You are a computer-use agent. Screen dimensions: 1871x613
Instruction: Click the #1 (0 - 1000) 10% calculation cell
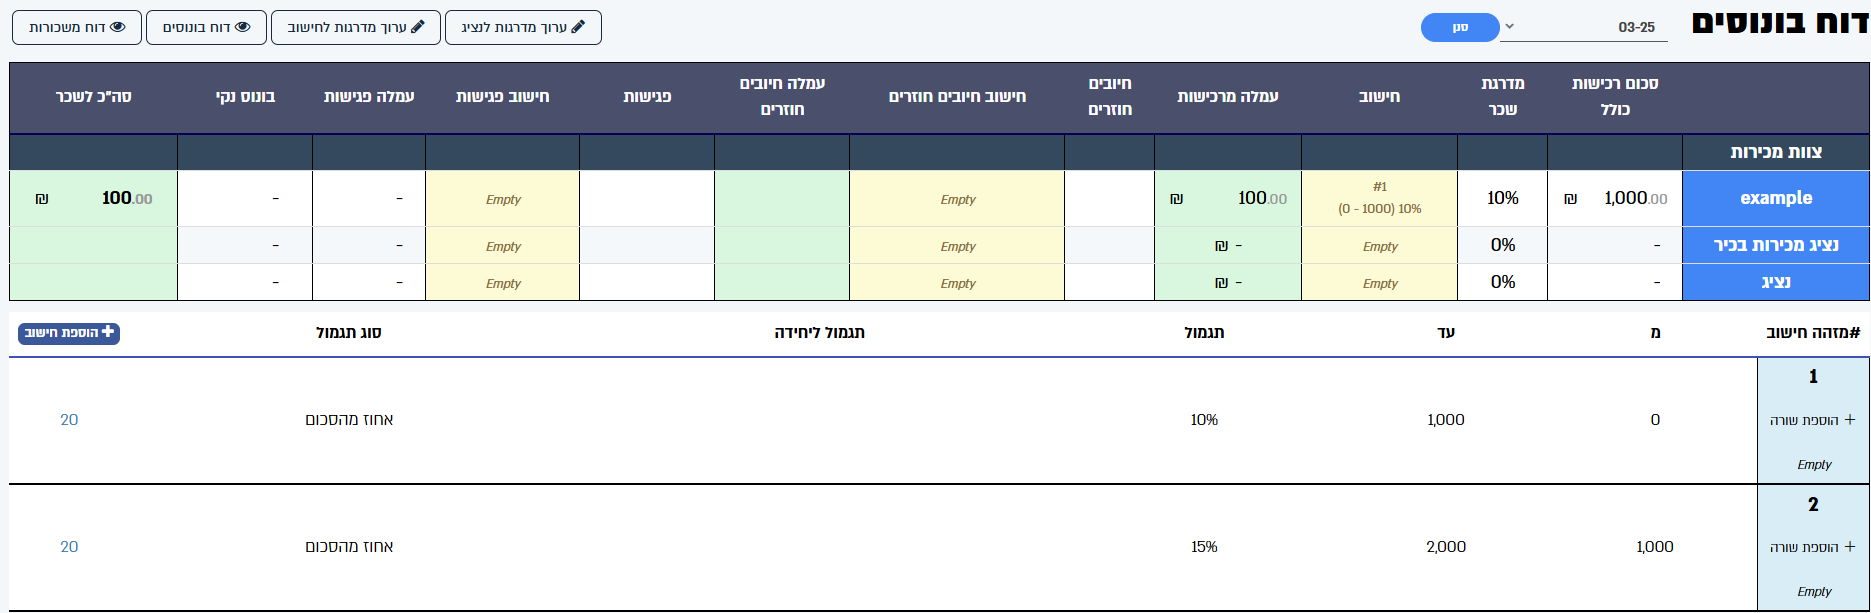(1379, 198)
